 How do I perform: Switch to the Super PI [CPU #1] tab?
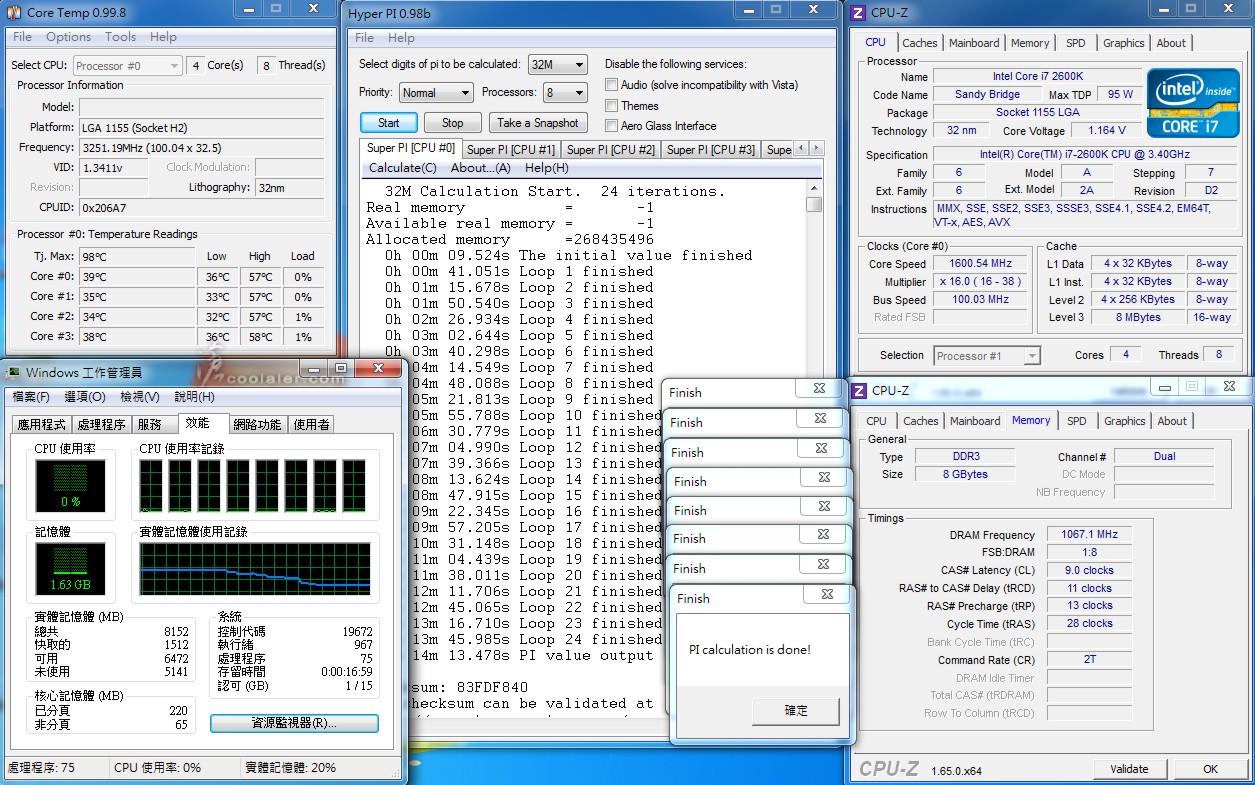511,150
